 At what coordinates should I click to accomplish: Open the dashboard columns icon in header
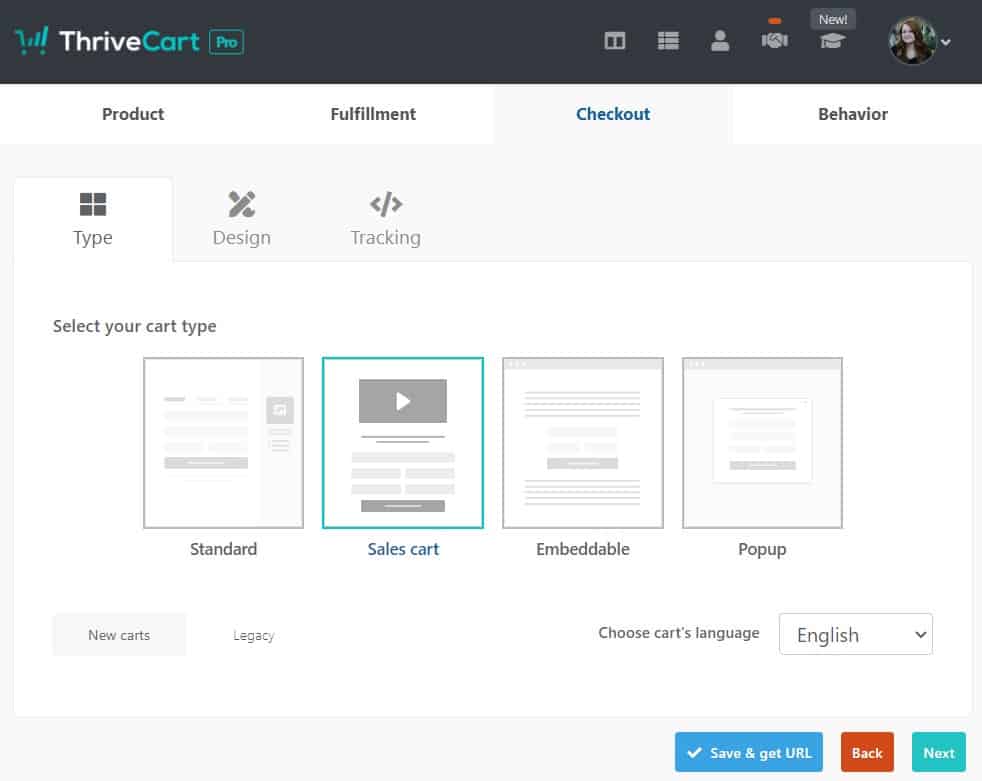[x=614, y=41]
